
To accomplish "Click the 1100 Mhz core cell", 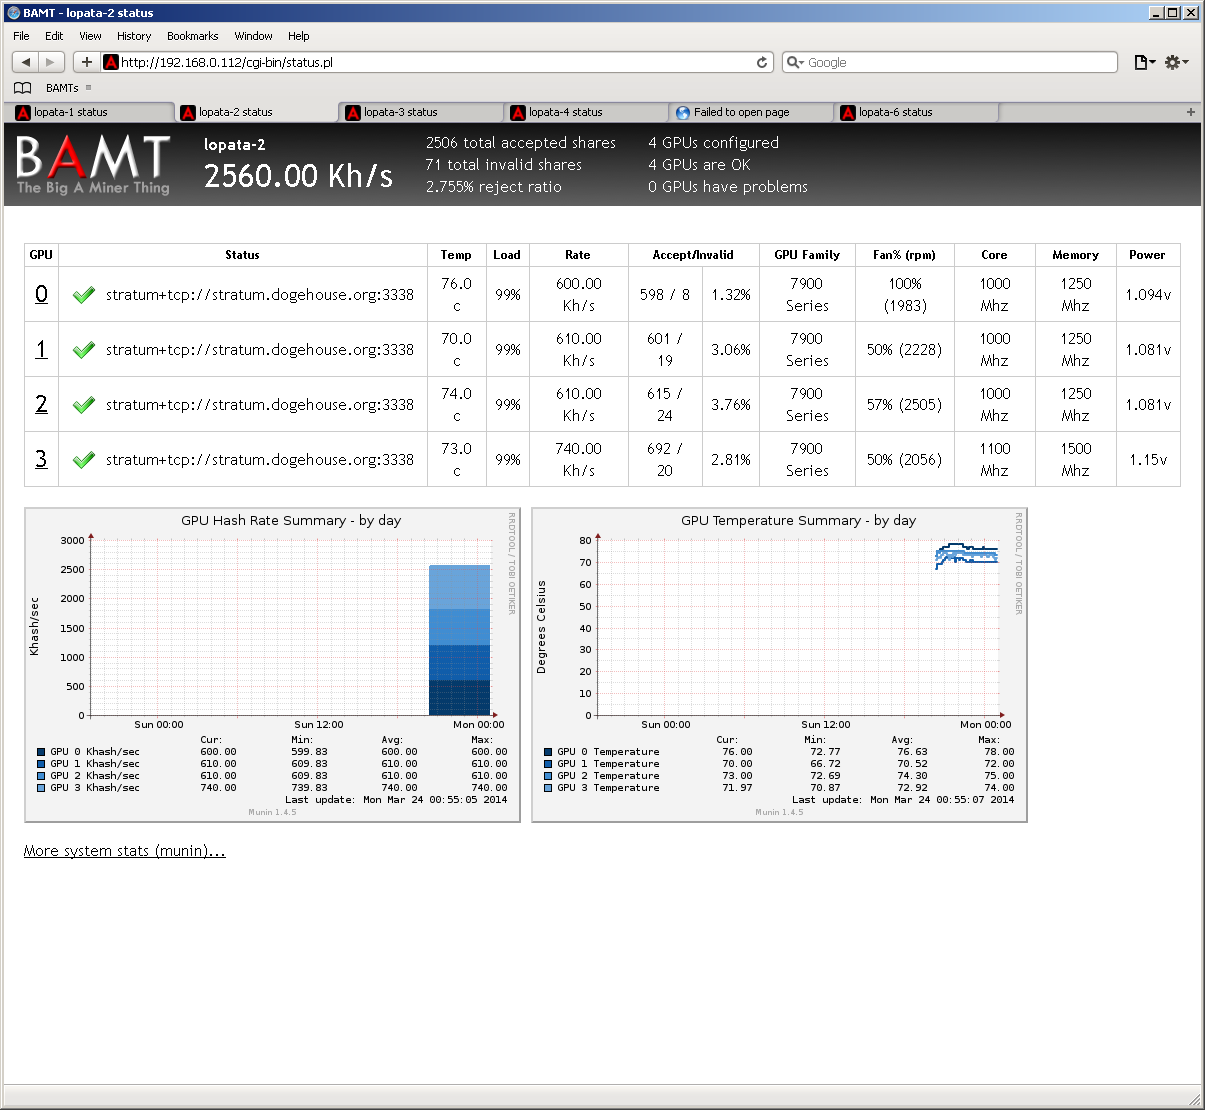I will click(995, 460).
